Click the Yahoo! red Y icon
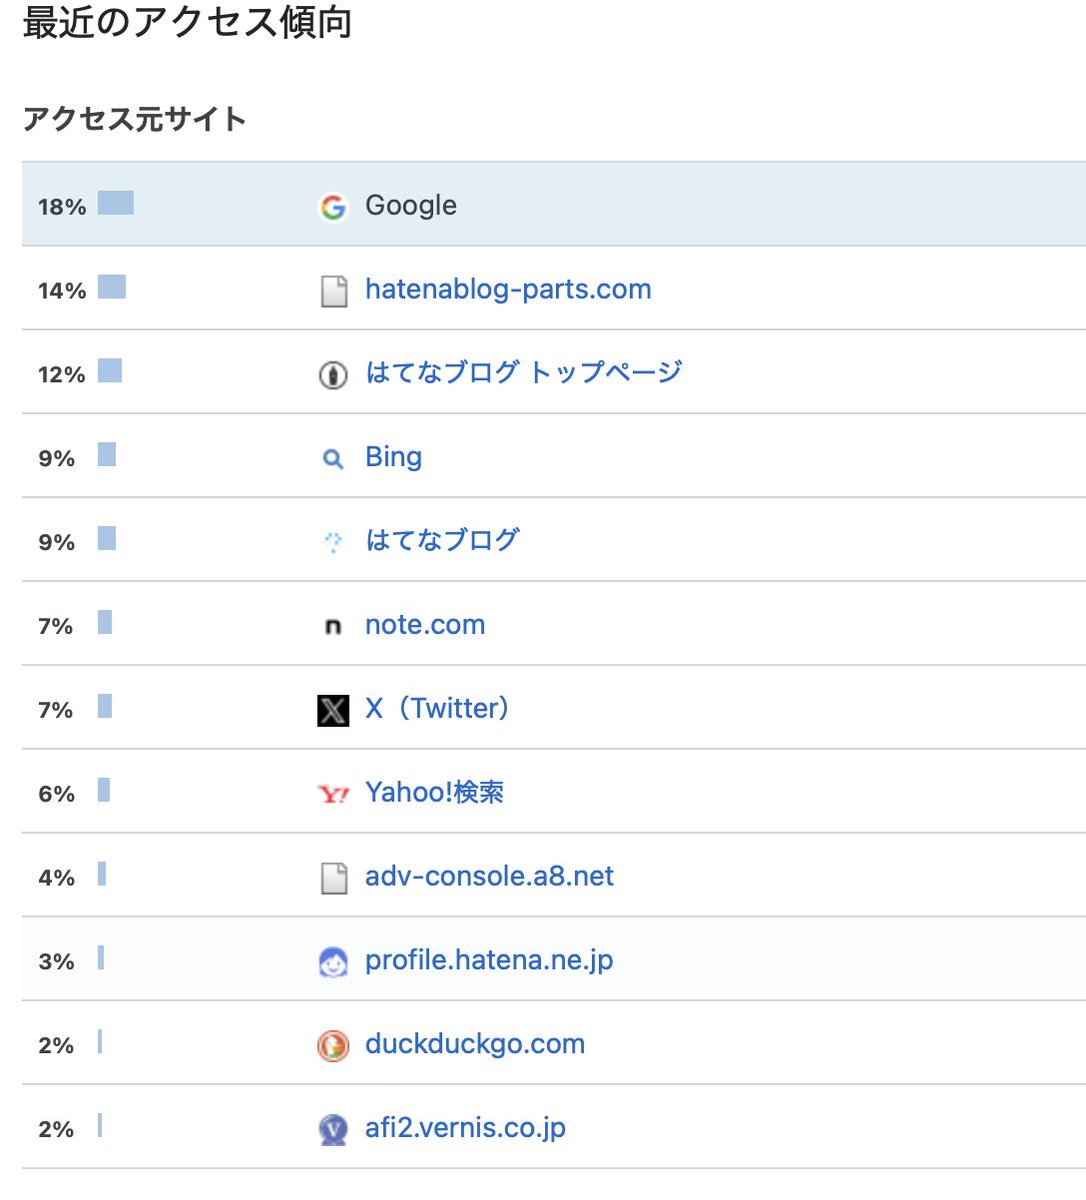 pyautogui.click(x=333, y=795)
